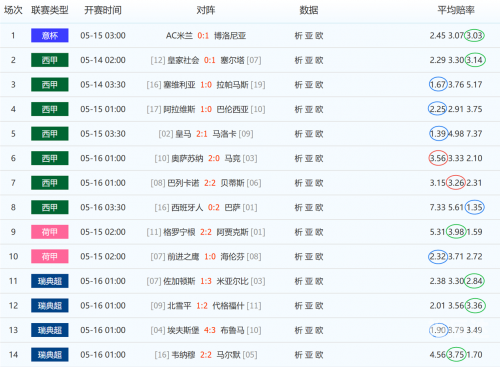This screenshot has height=367, width=500.
Task: Open the 亚 link in the 皇家社会 row
Action: [x=309, y=60]
